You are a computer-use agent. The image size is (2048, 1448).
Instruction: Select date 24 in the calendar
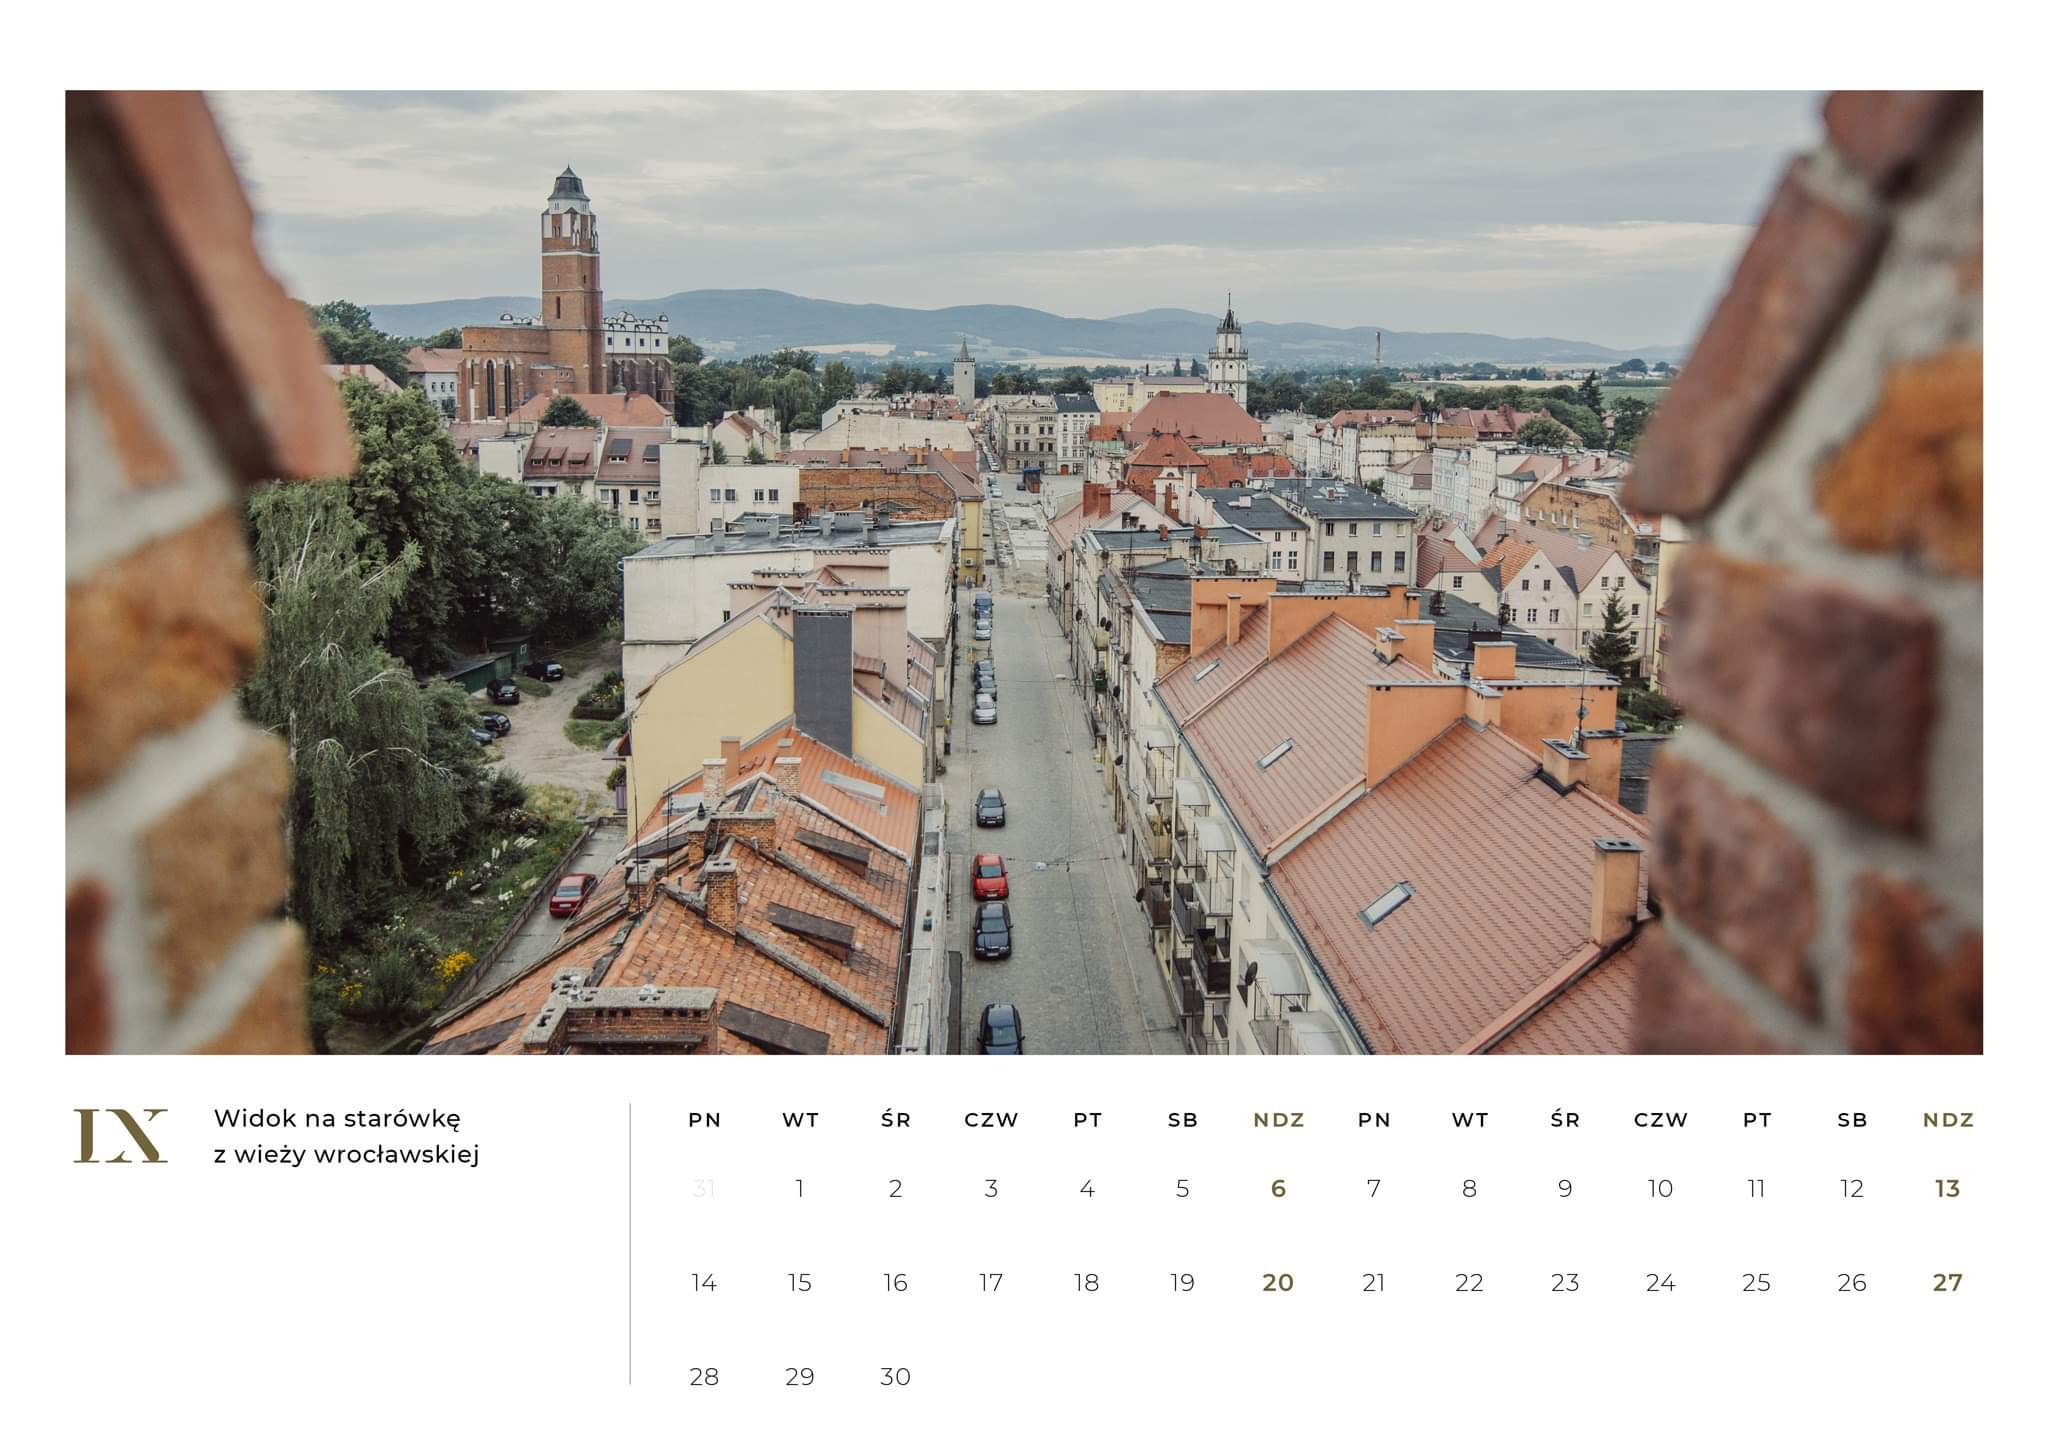[x=1660, y=1283]
